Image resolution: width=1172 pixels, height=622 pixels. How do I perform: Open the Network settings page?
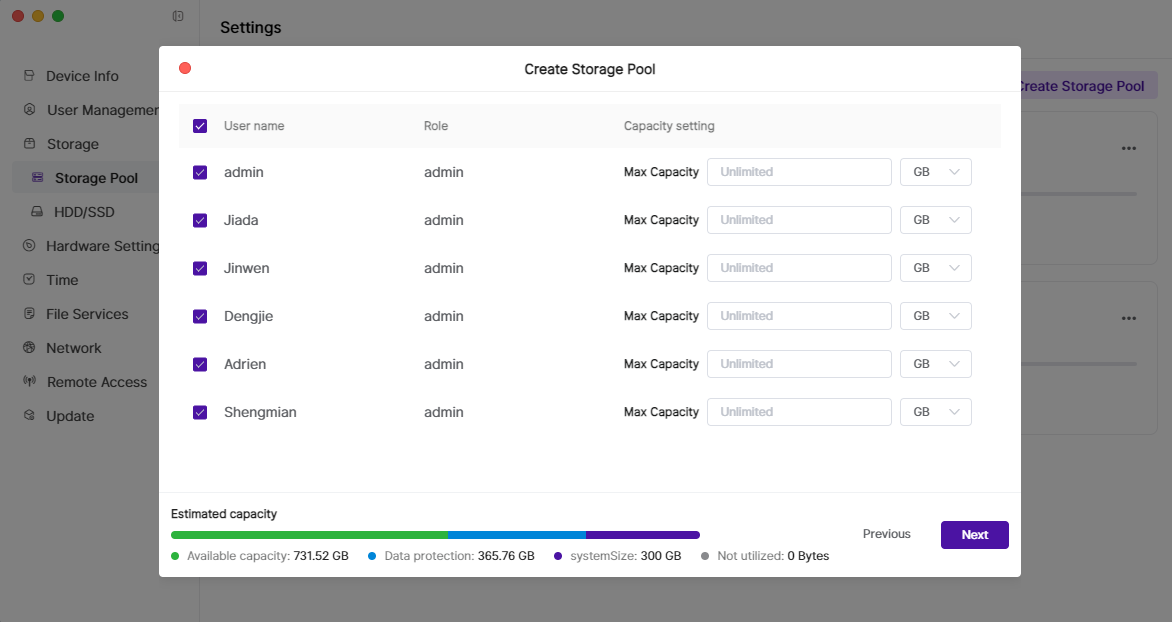tap(73, 348)
